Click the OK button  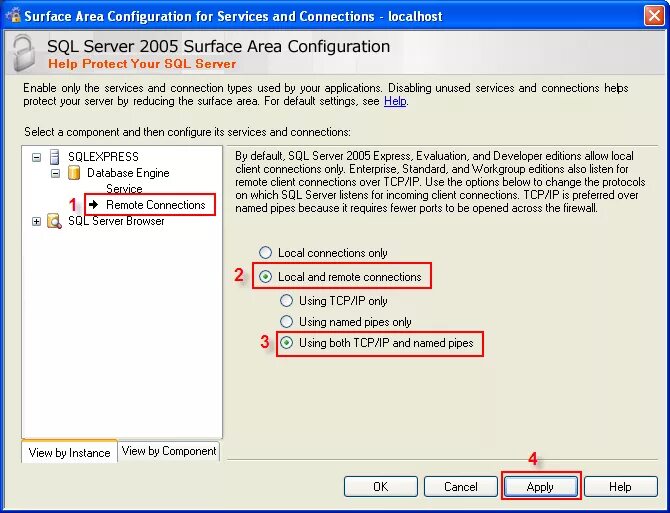[x=381, y=487]
